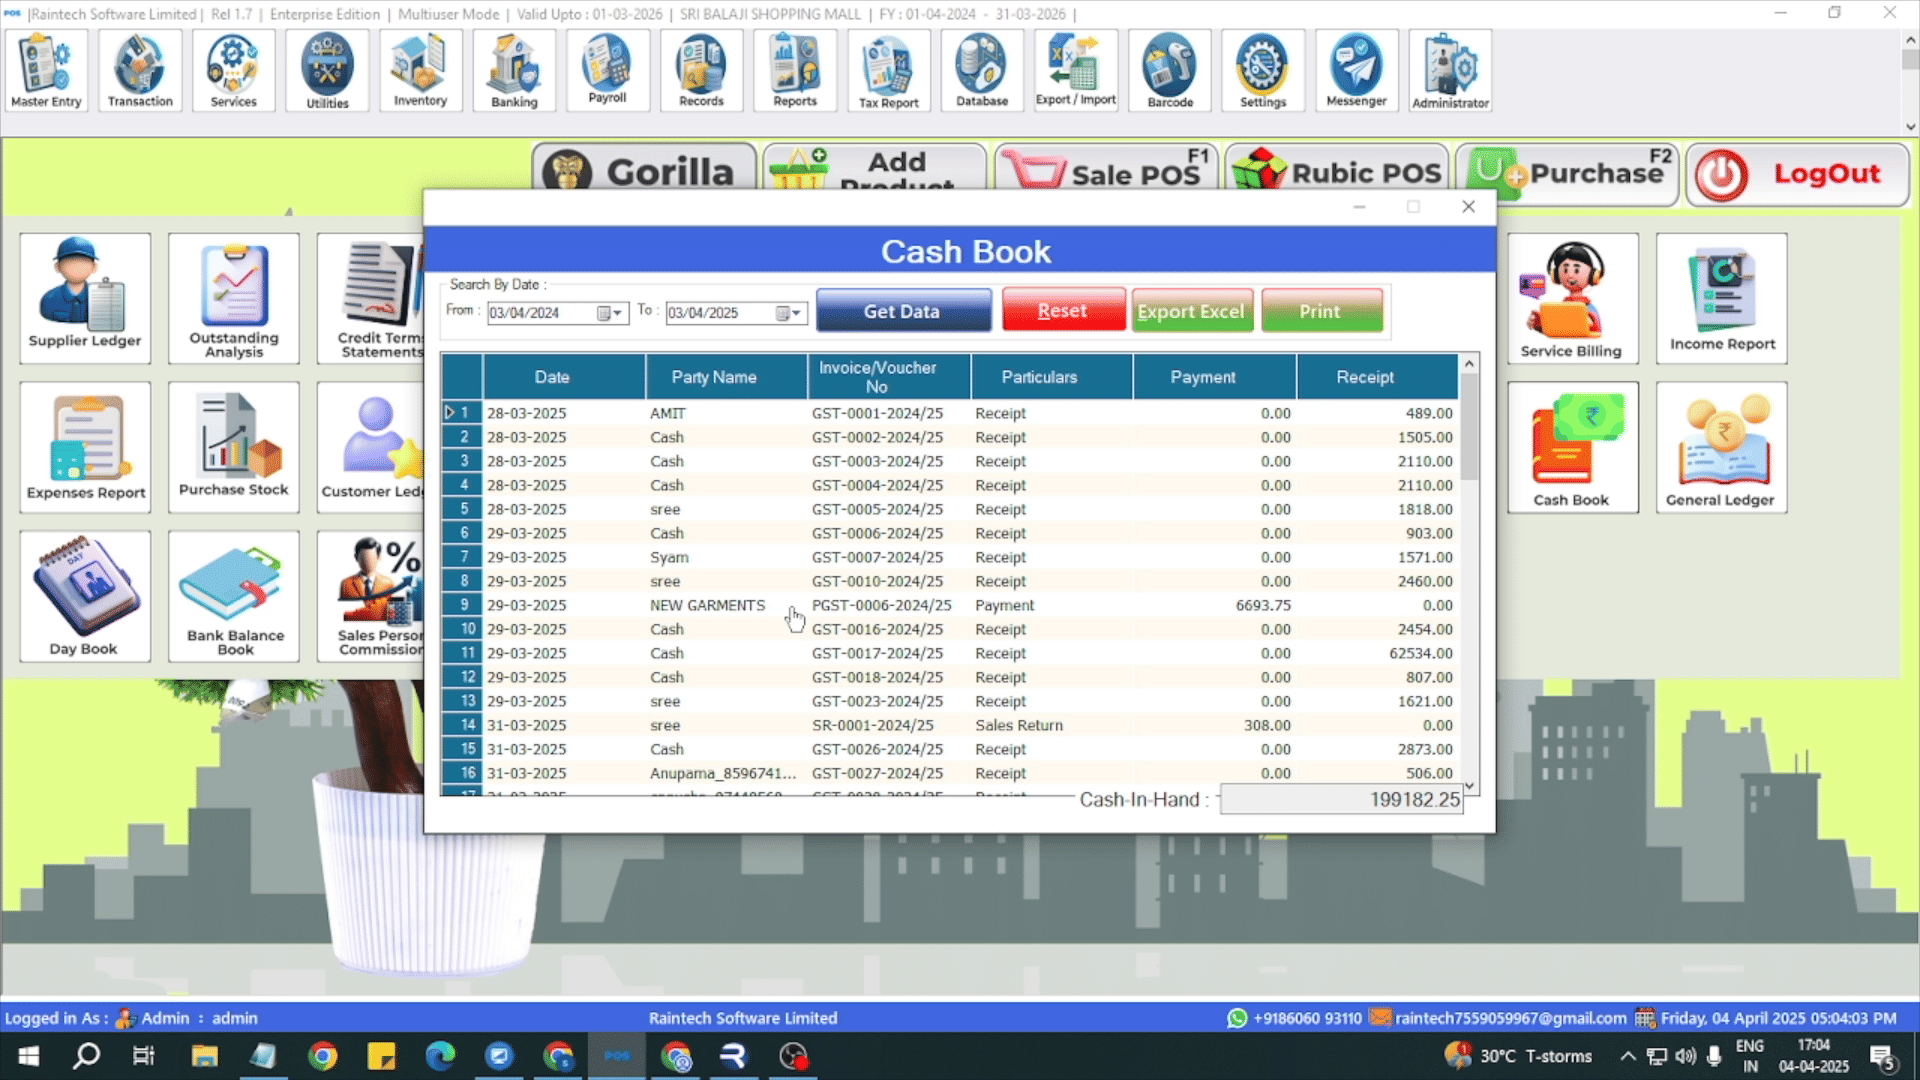Open the From date calendar dropdown
1920x1080 pixels.
pyautogui.click(x=609, y=313)
